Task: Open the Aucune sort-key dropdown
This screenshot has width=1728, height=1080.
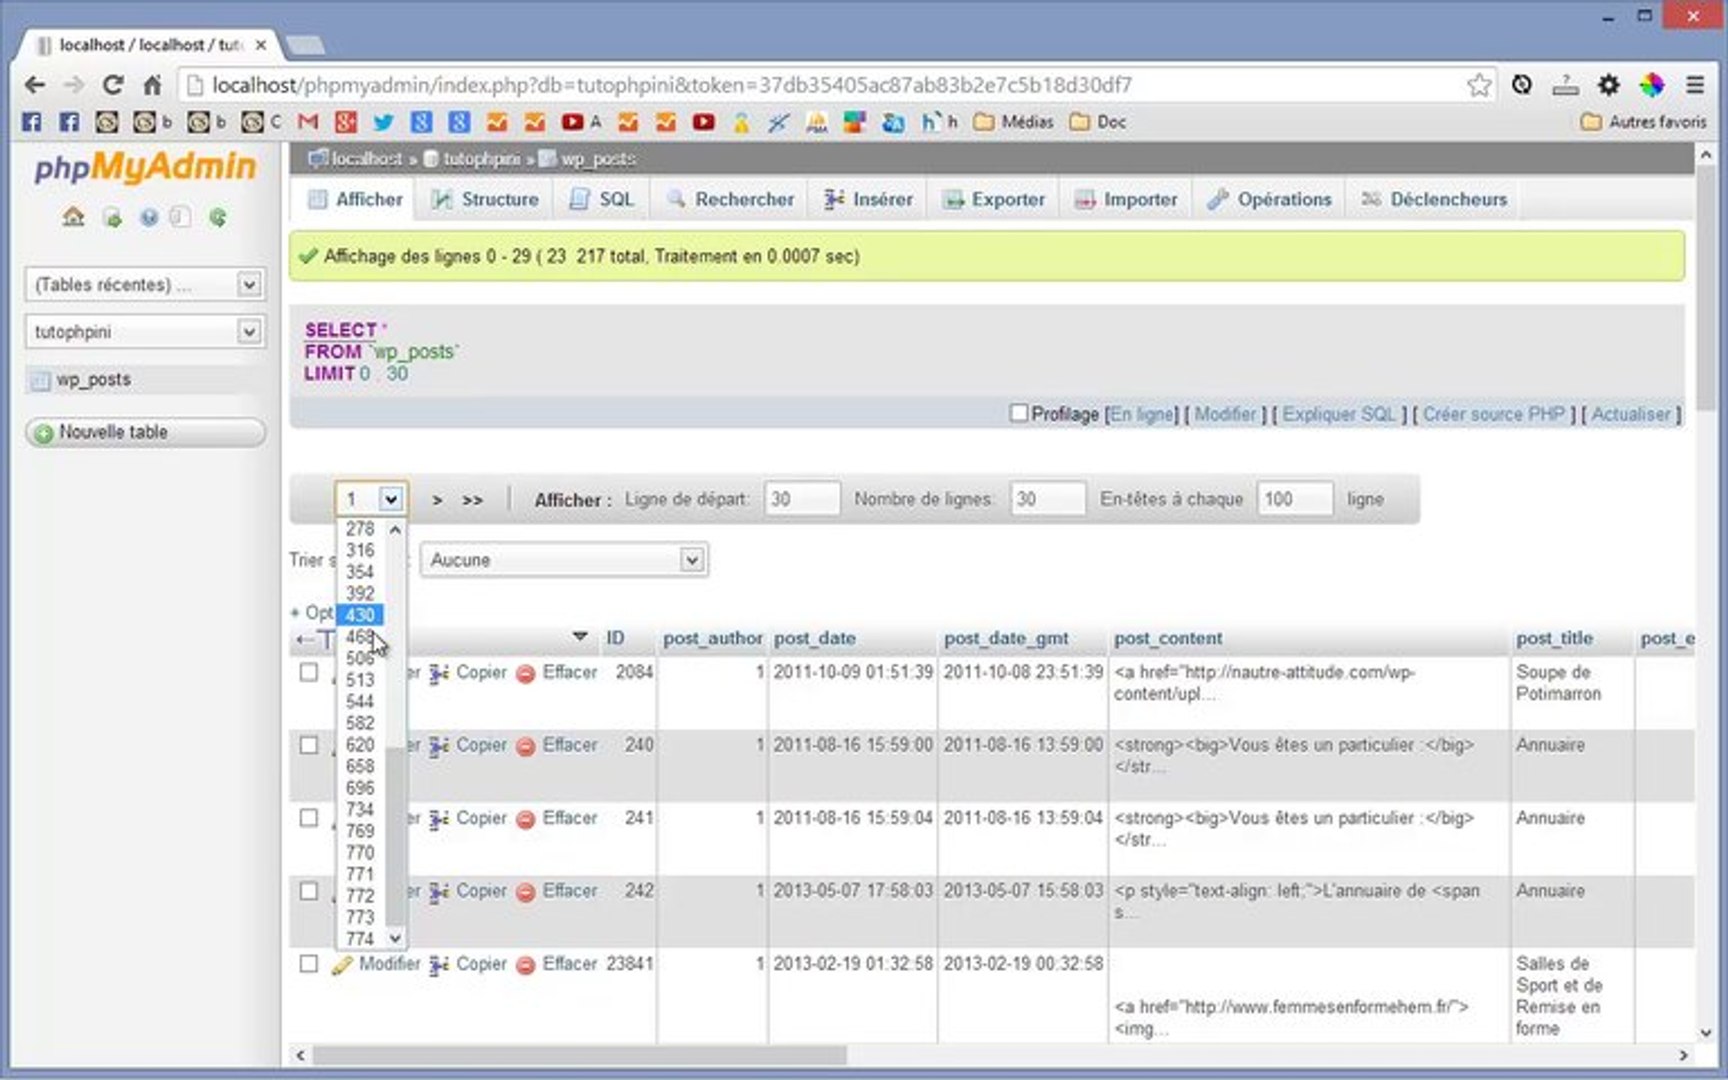Action: 564,560
